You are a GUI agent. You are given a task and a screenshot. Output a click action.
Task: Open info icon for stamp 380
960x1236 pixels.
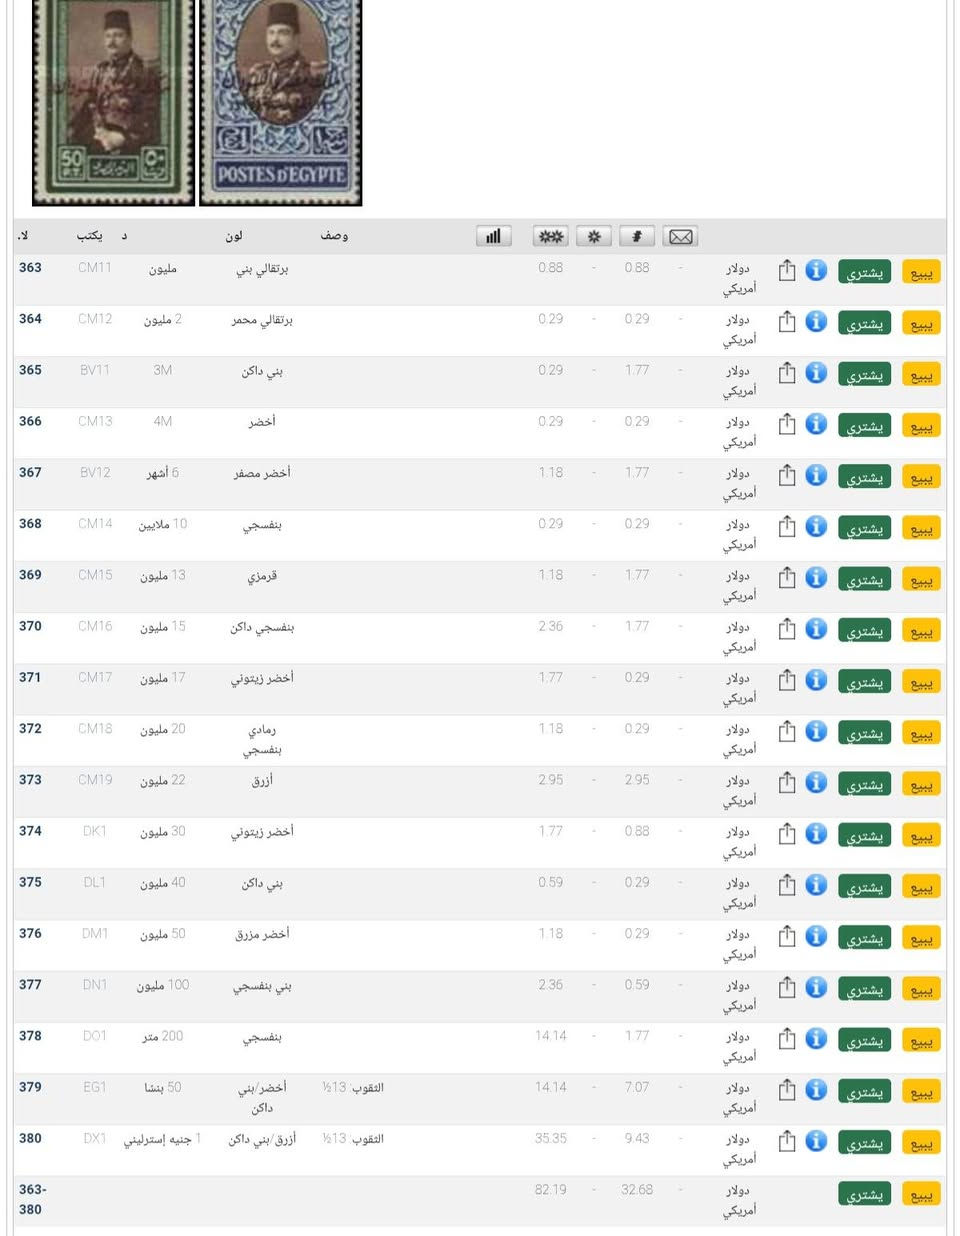[816, 1141]
